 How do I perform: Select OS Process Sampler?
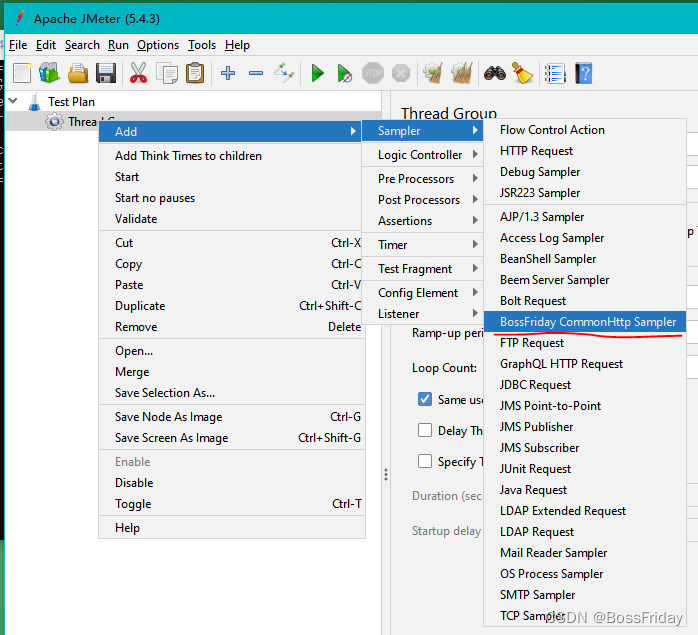pyautogui.click(x=584, y=573)
